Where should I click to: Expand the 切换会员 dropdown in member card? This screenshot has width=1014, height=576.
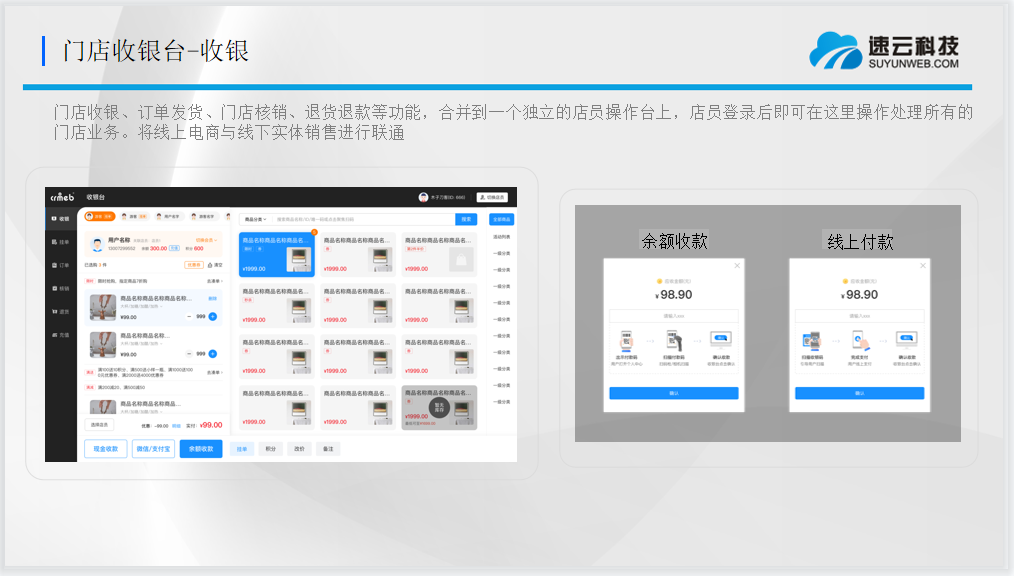click(208, 240)
